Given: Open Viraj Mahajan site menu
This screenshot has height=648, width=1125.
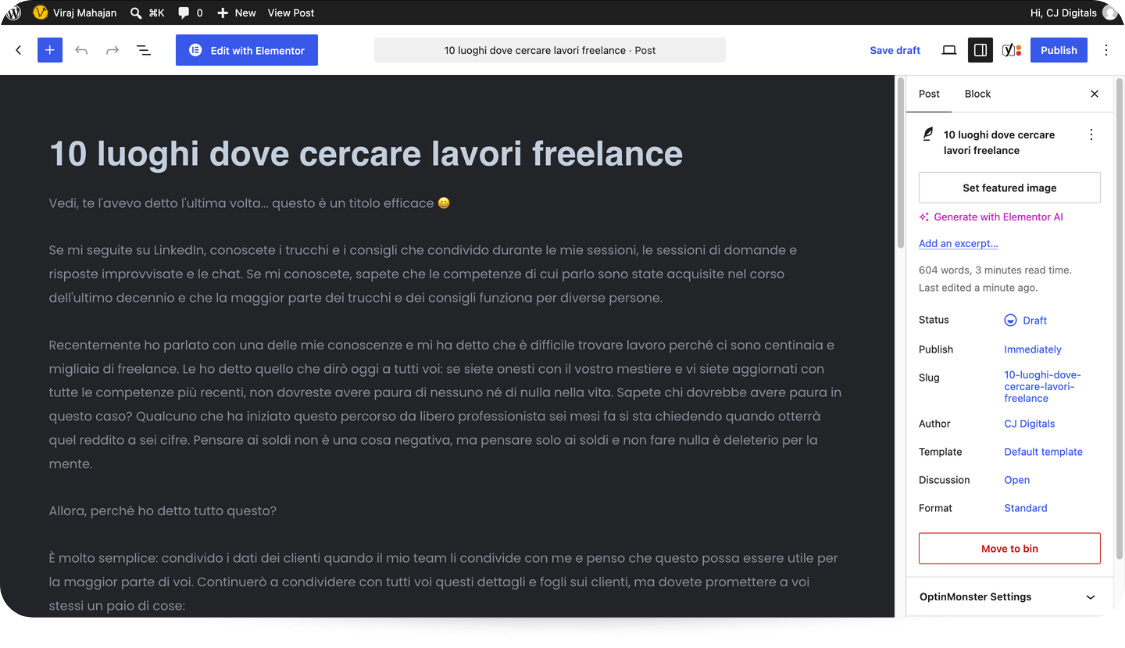Looking at the screenshot, I should click(x=75, y=12).
